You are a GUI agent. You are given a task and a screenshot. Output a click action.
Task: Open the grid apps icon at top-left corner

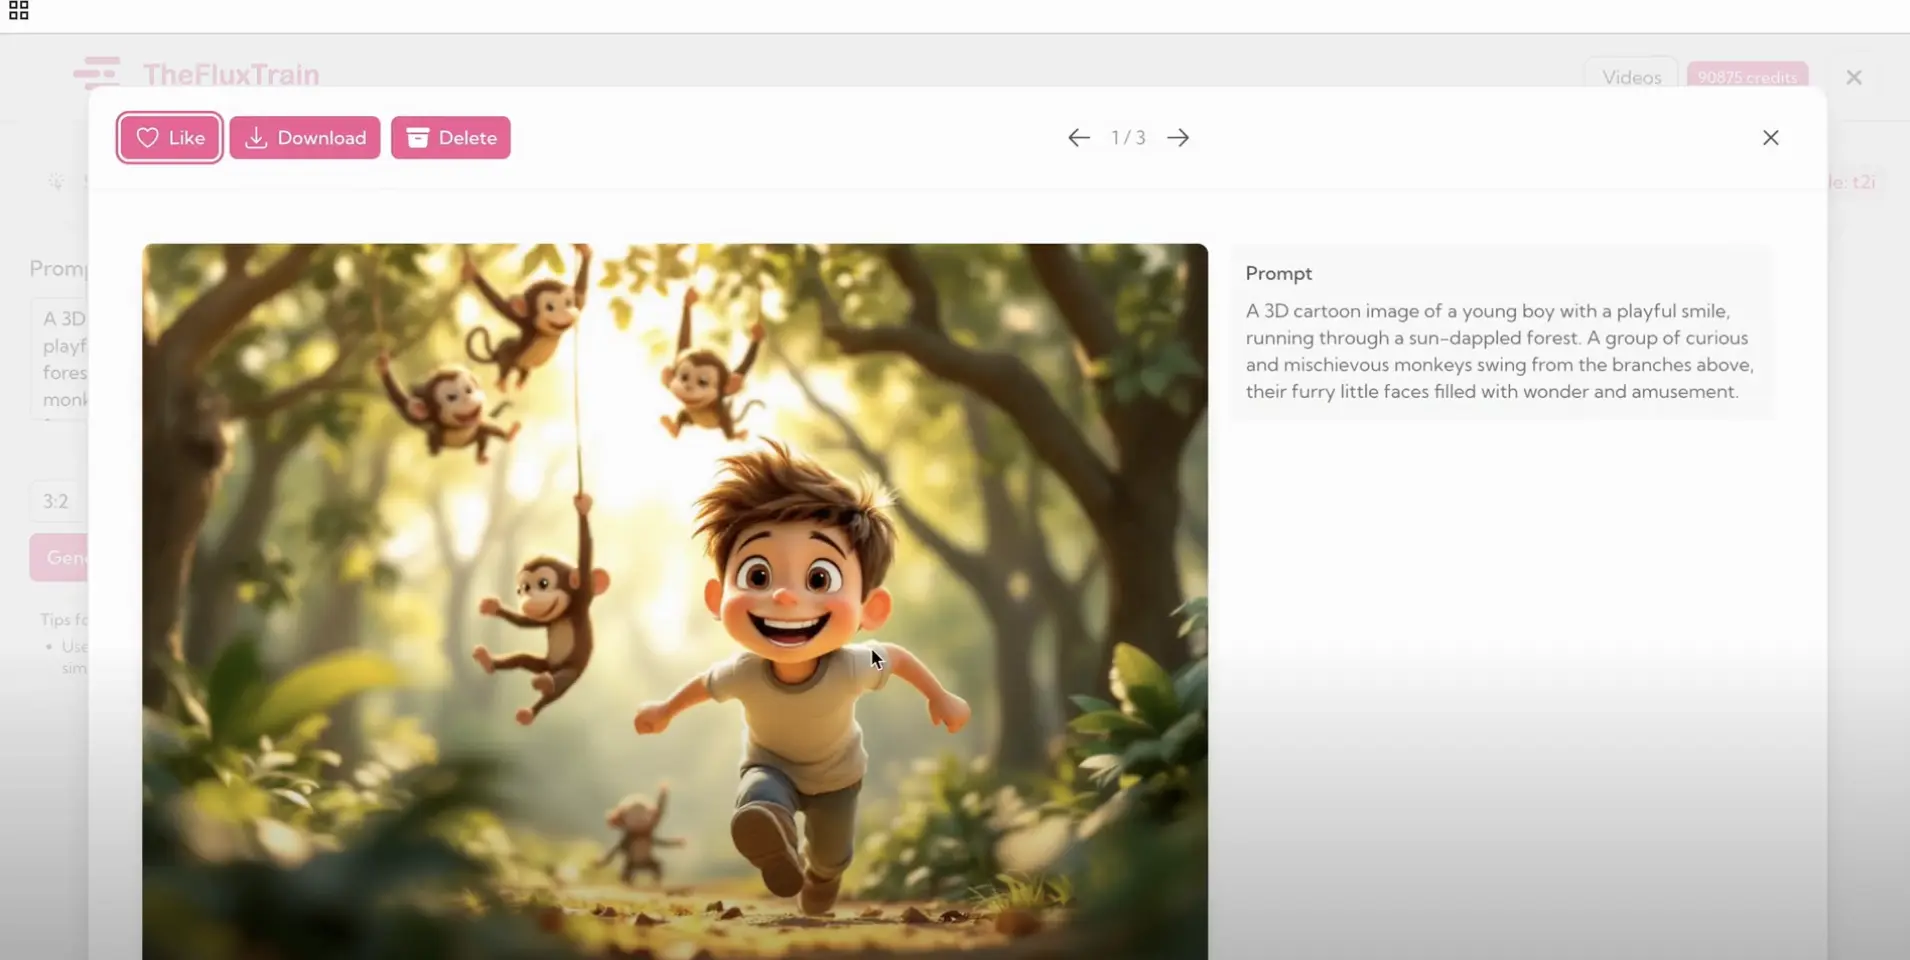click(18, 11)
